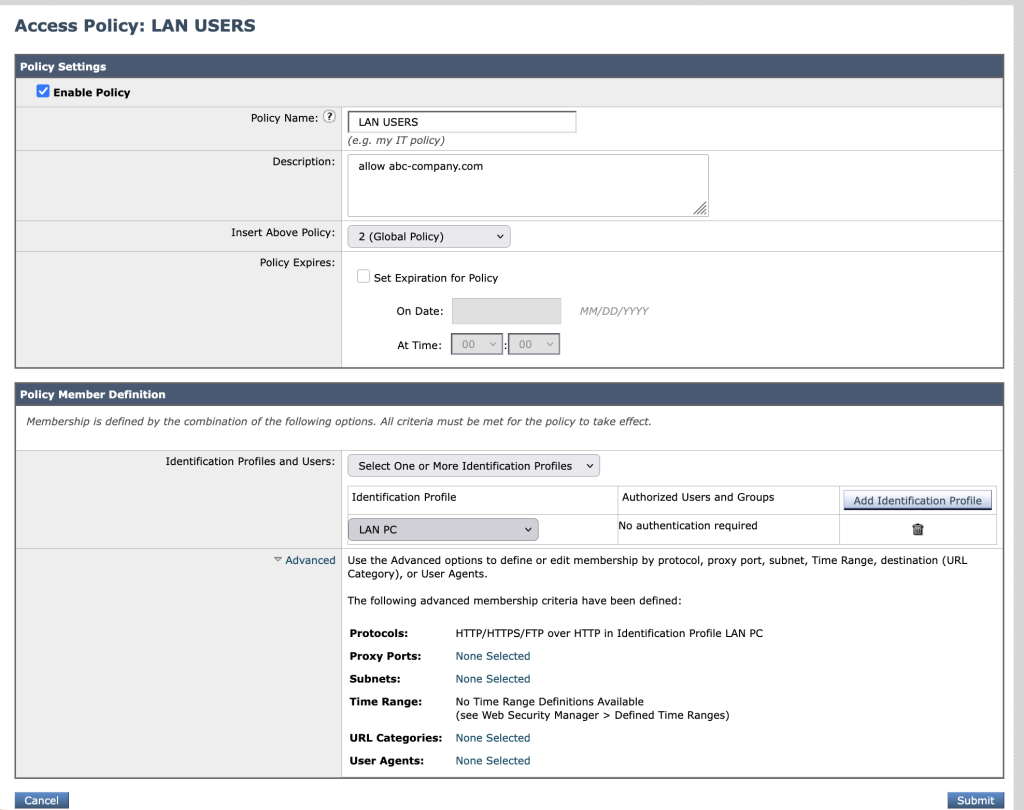Click the Add Identification Profile button
Image resolution: width=1024 pixels, height=810 pixels.
point(918,500)
